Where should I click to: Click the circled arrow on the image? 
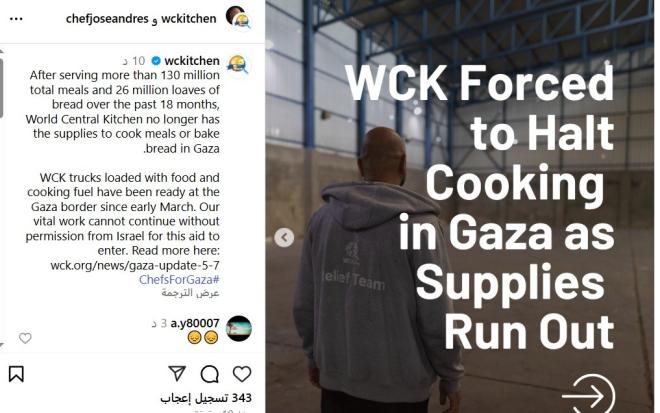coord(589,395)
